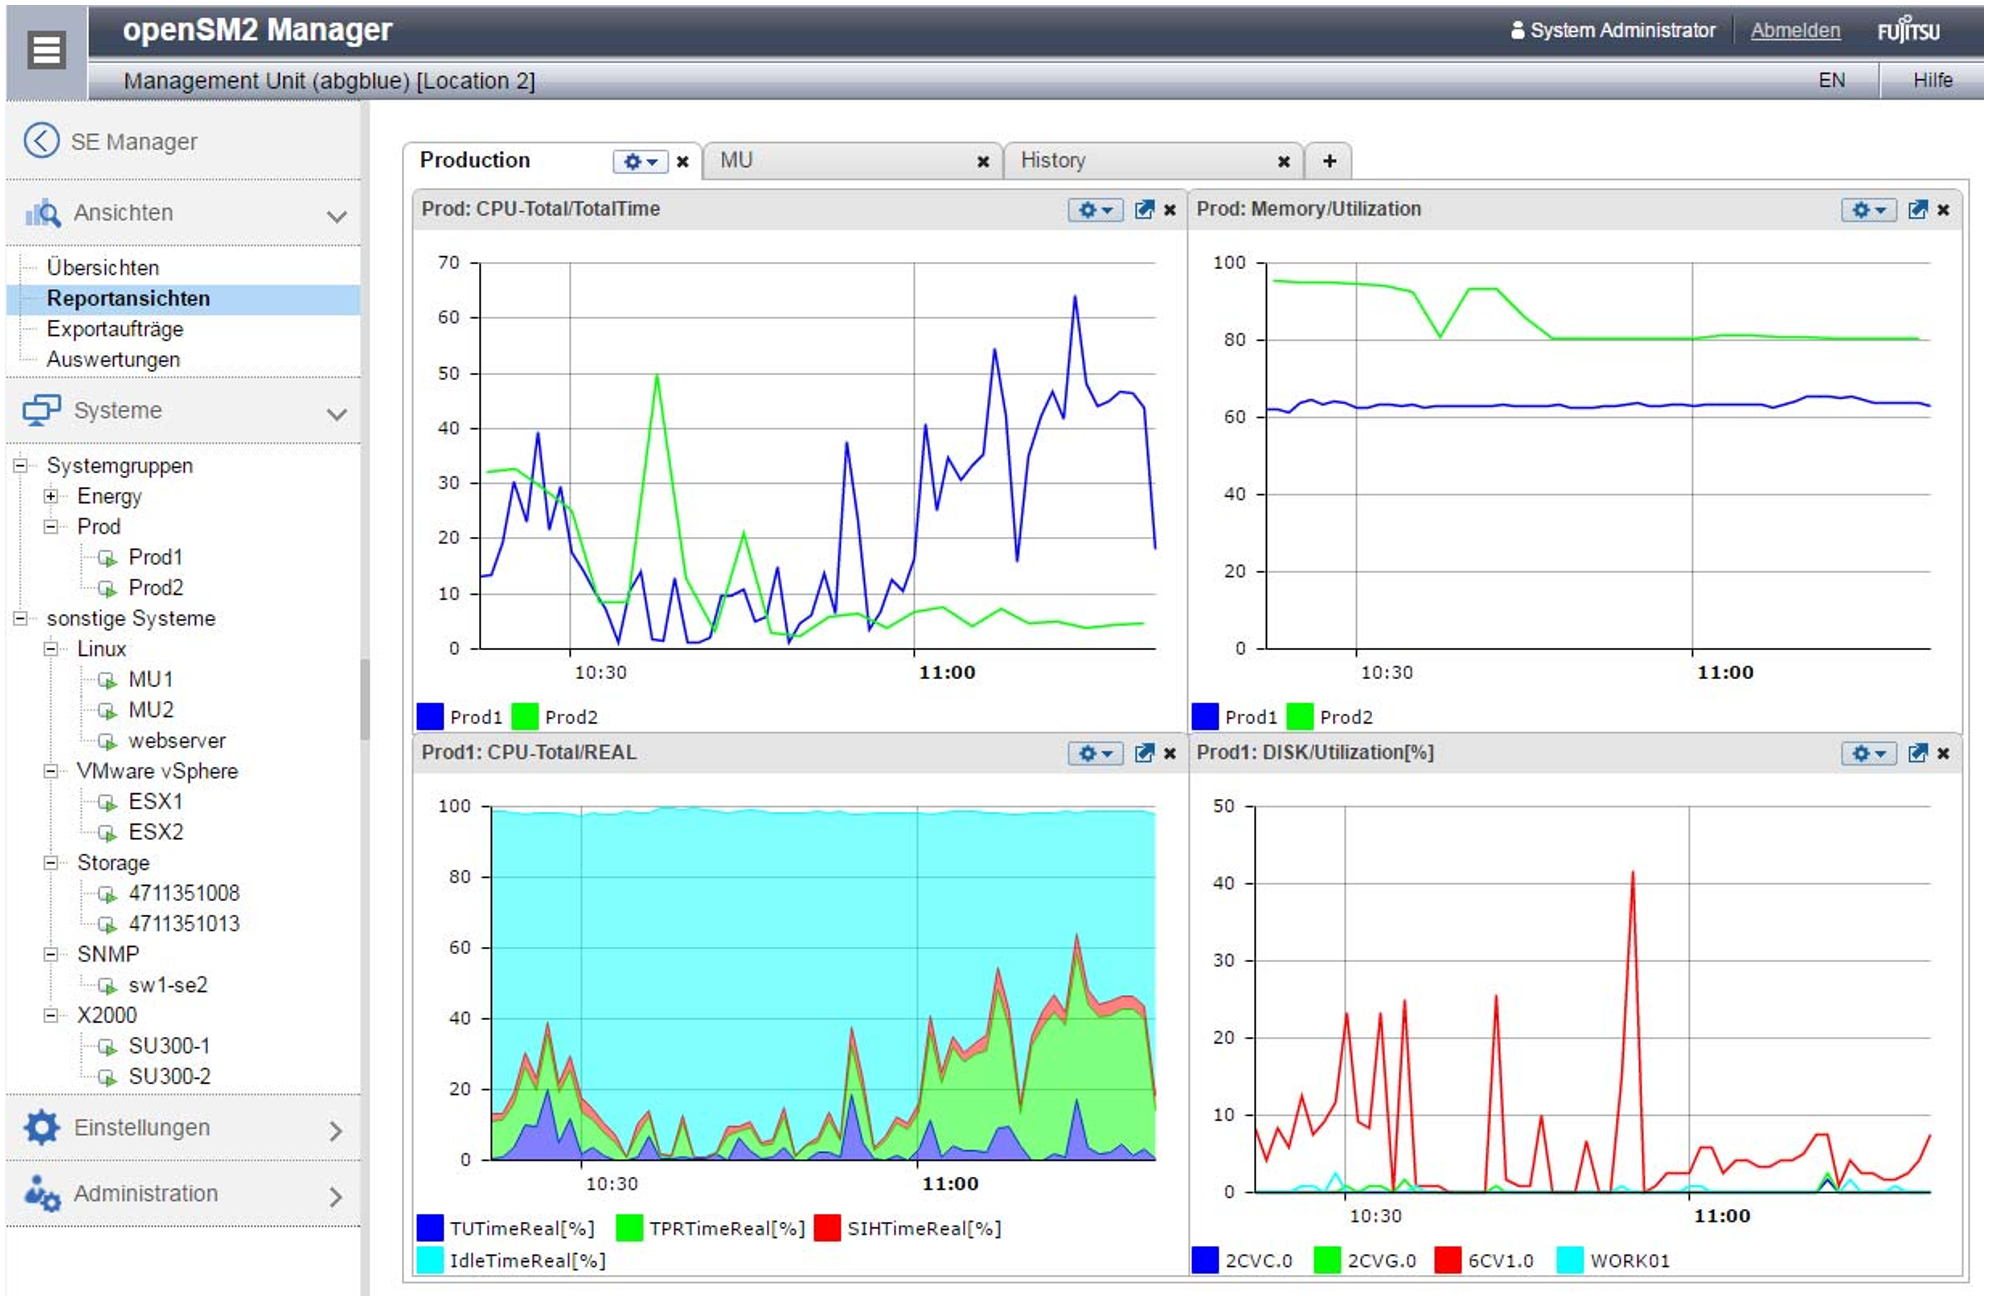1989x1301 pixels.
Task: Pop out the Prod: CPU-Total/TotalTime chart
Action: point(1144,210)
